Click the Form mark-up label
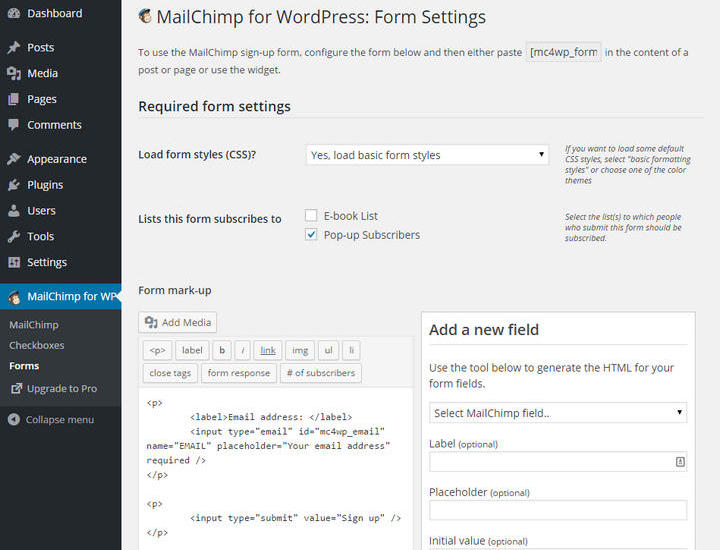 point(175,290)
